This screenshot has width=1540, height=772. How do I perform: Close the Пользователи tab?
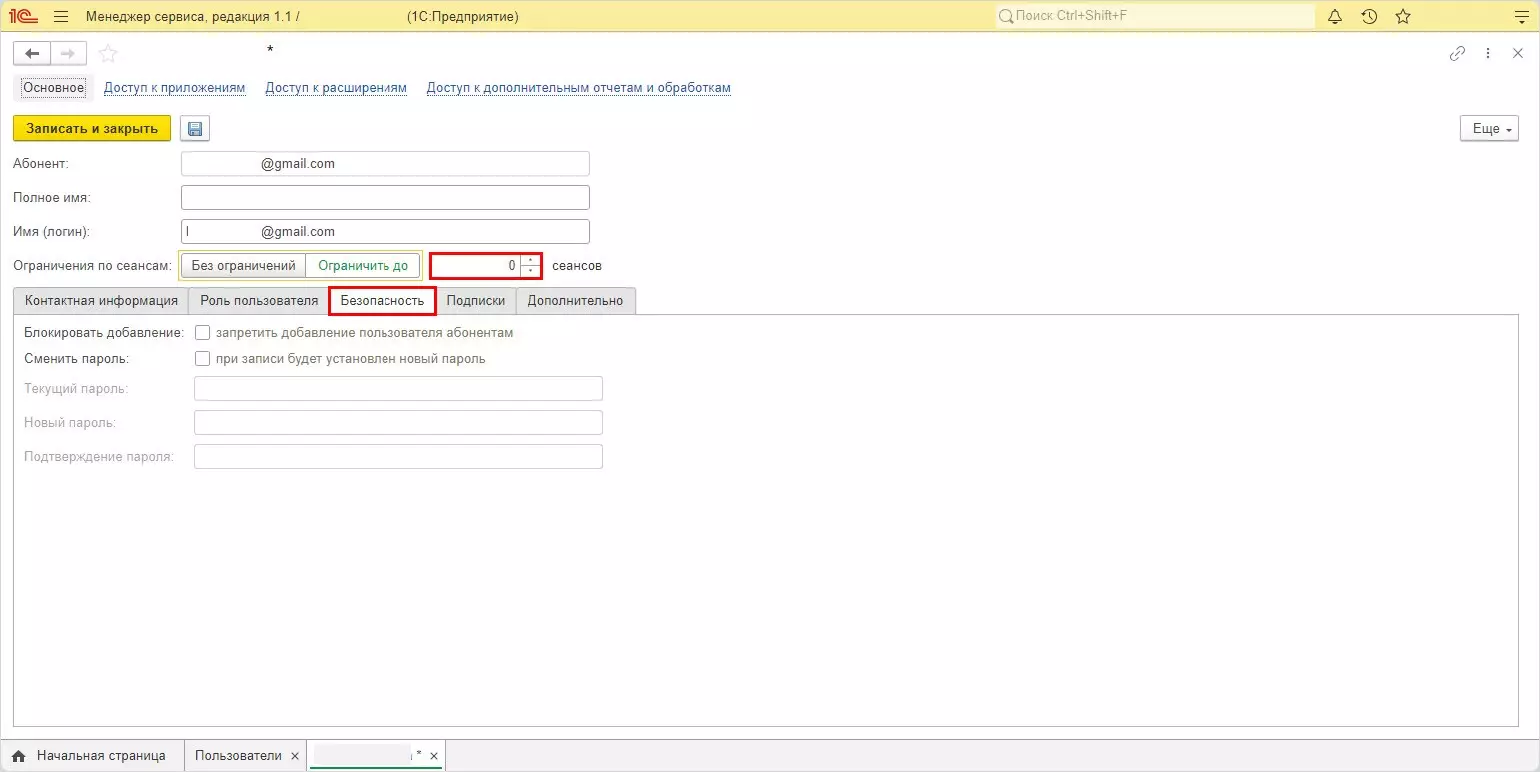tap(295, 756)
